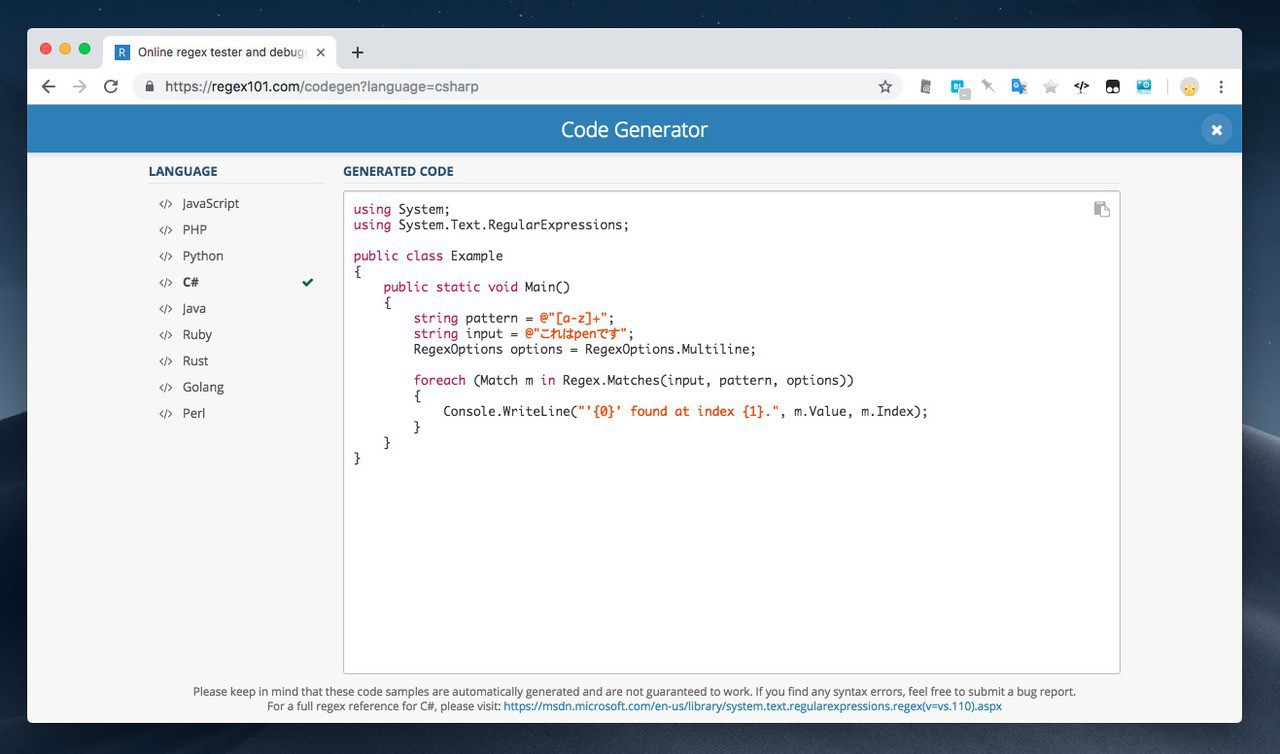Switch code language to Python
Screen dimensions: 1280x754
click(x=202, y=256)
